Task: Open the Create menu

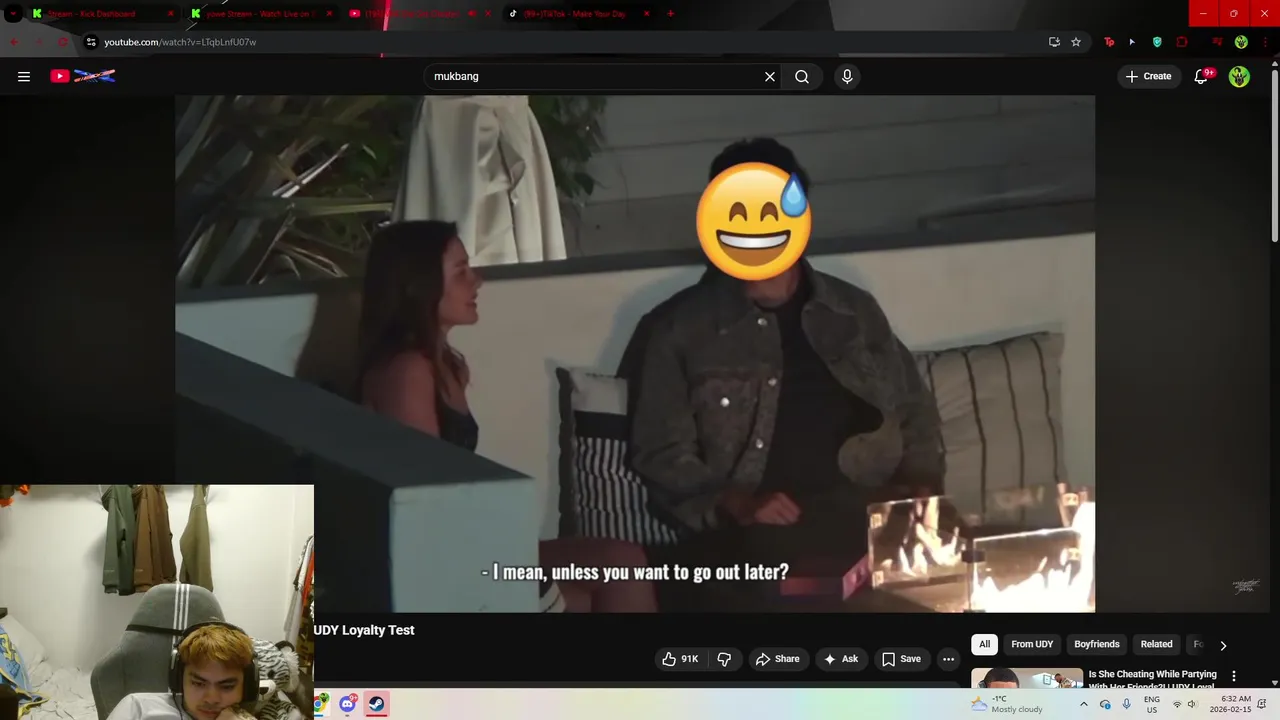Action: tap(1148, 76)
